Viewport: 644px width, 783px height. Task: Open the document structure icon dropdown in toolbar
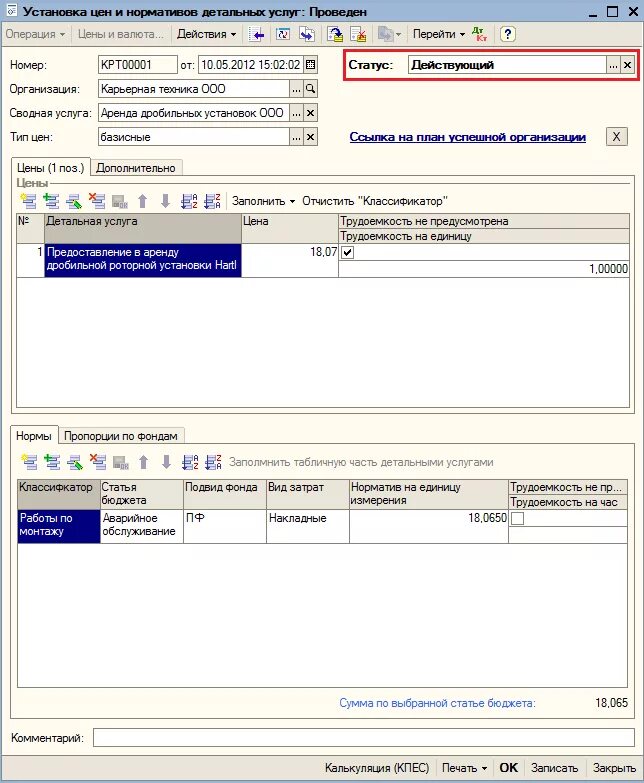coord(389,34)
